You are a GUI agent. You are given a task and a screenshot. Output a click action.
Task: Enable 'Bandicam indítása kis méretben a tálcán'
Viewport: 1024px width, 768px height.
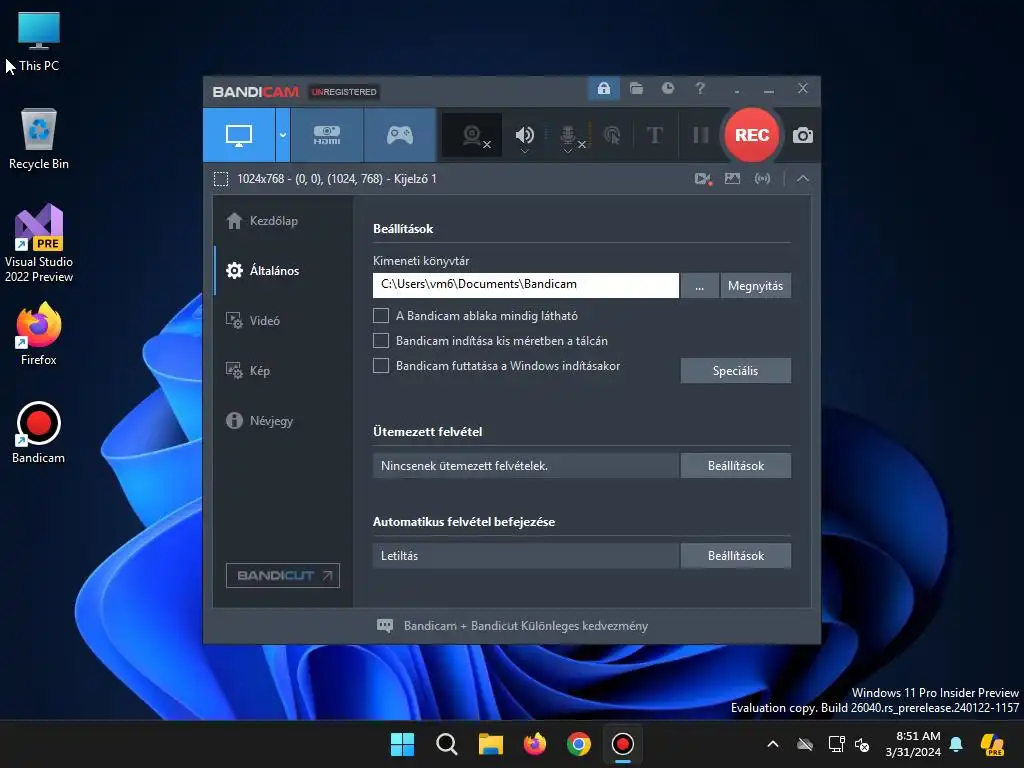(x=381, y=340)
